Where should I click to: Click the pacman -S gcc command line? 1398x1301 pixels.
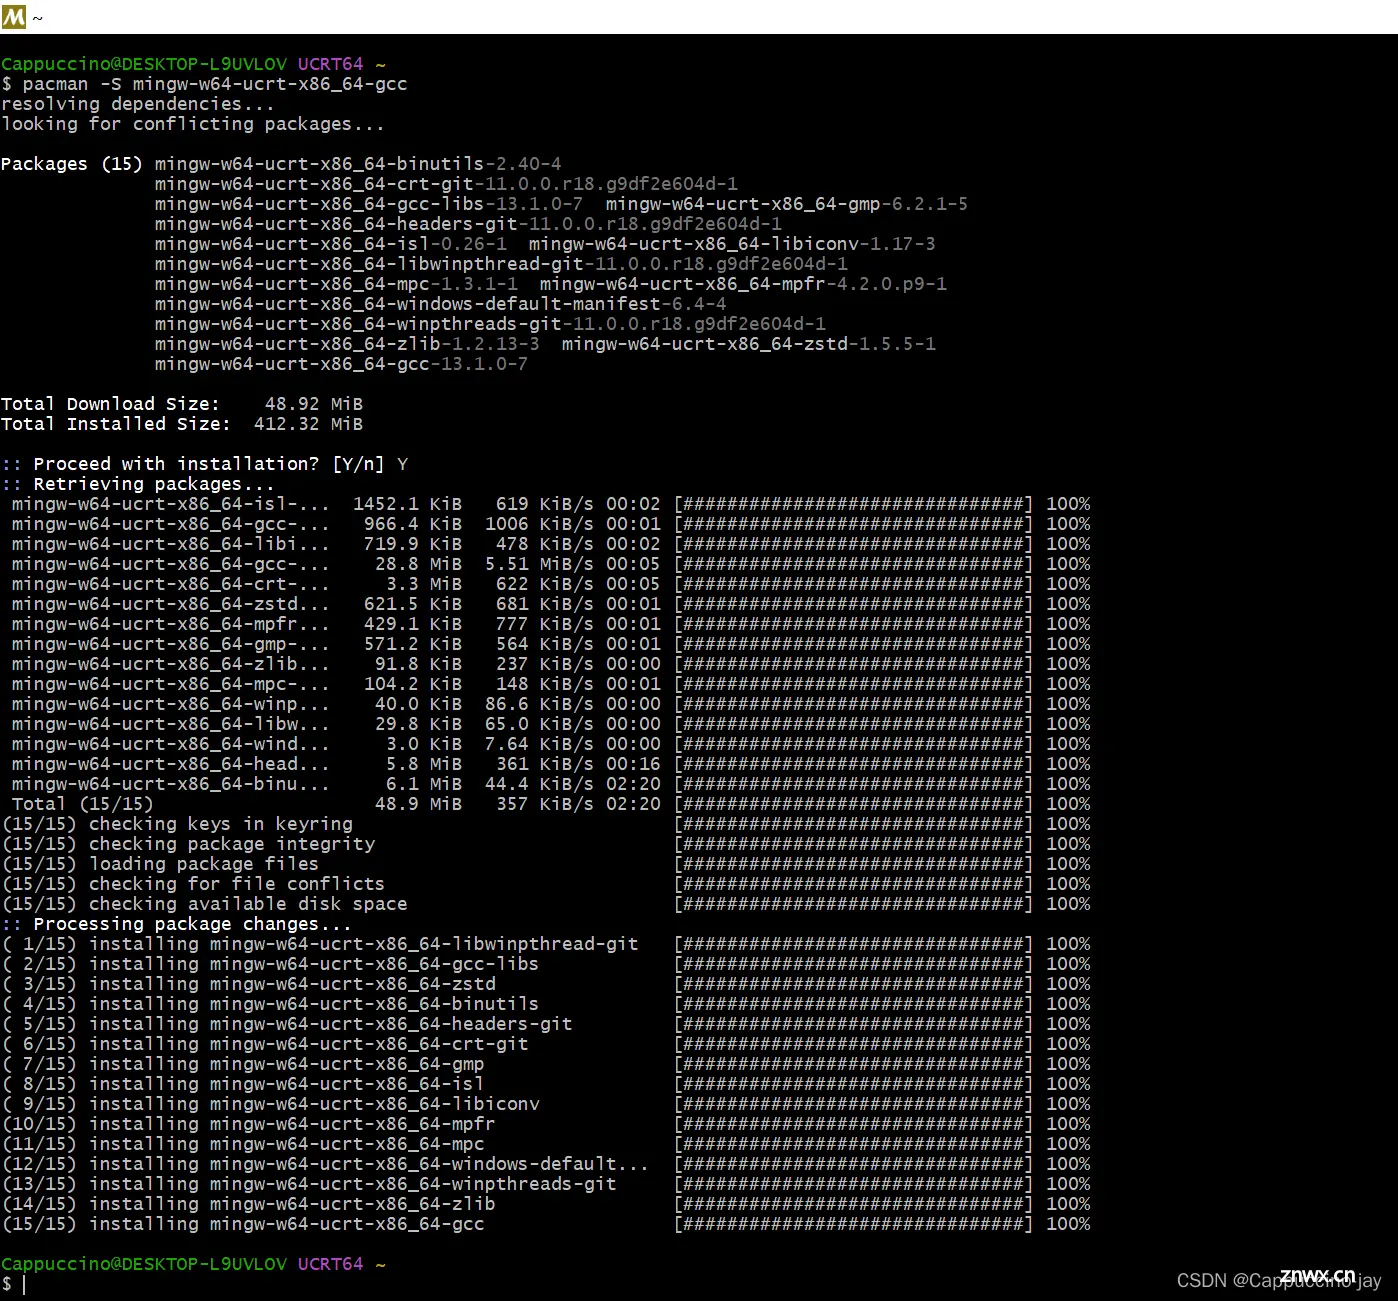click(204, 84)
